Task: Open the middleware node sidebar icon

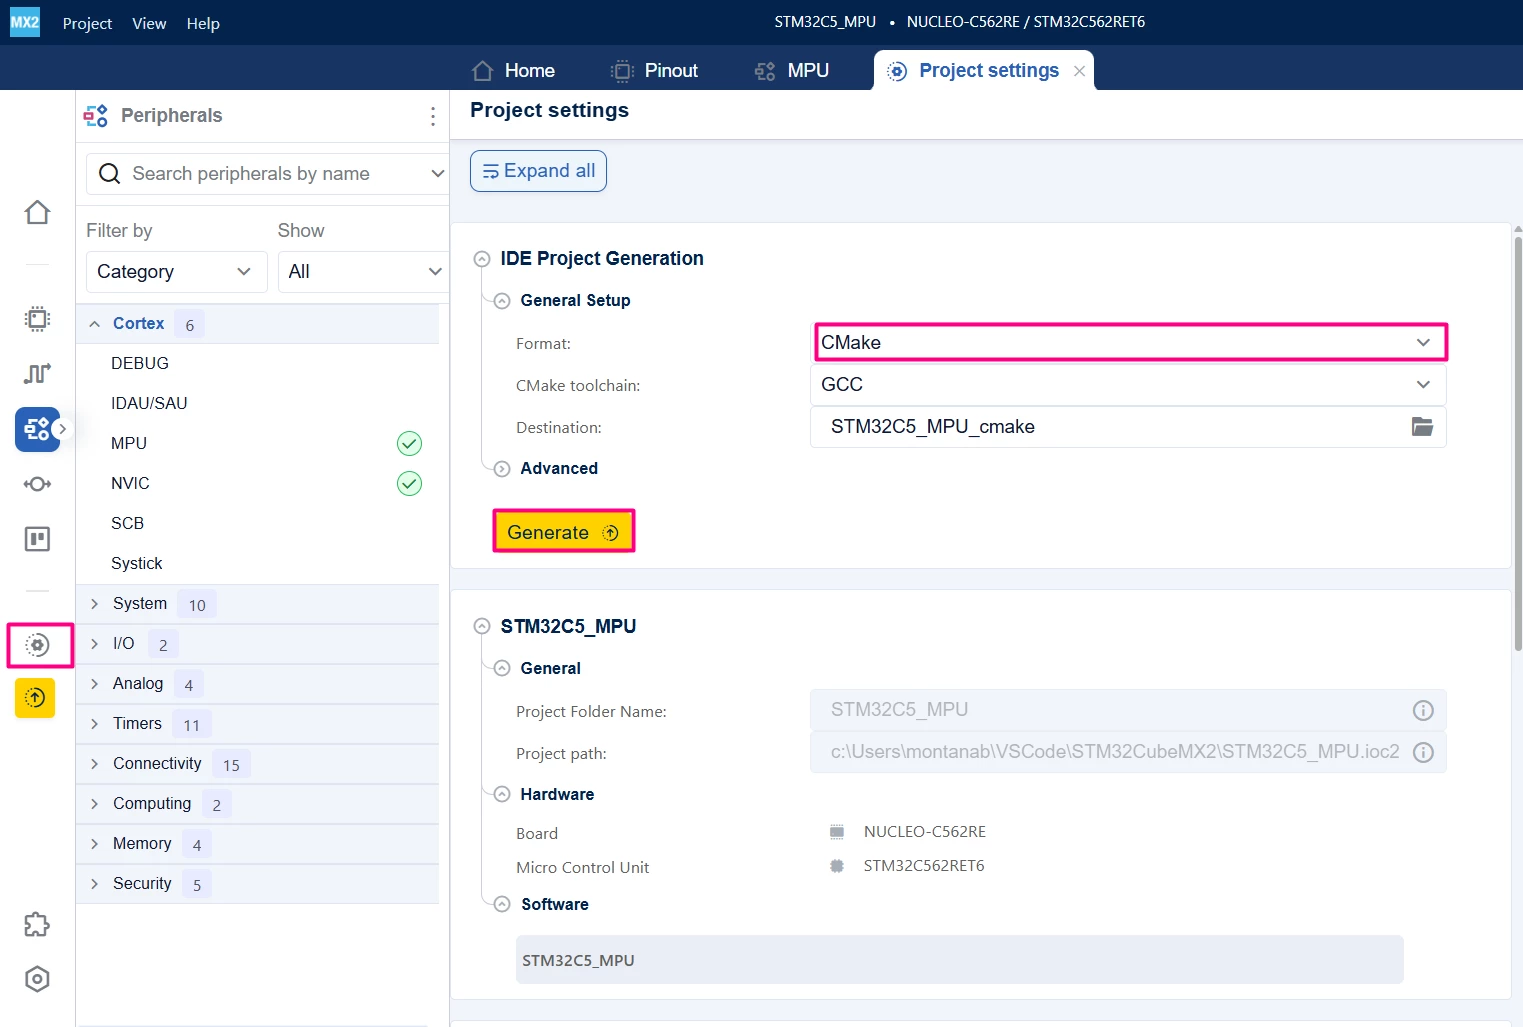Action: pos(37,484)
